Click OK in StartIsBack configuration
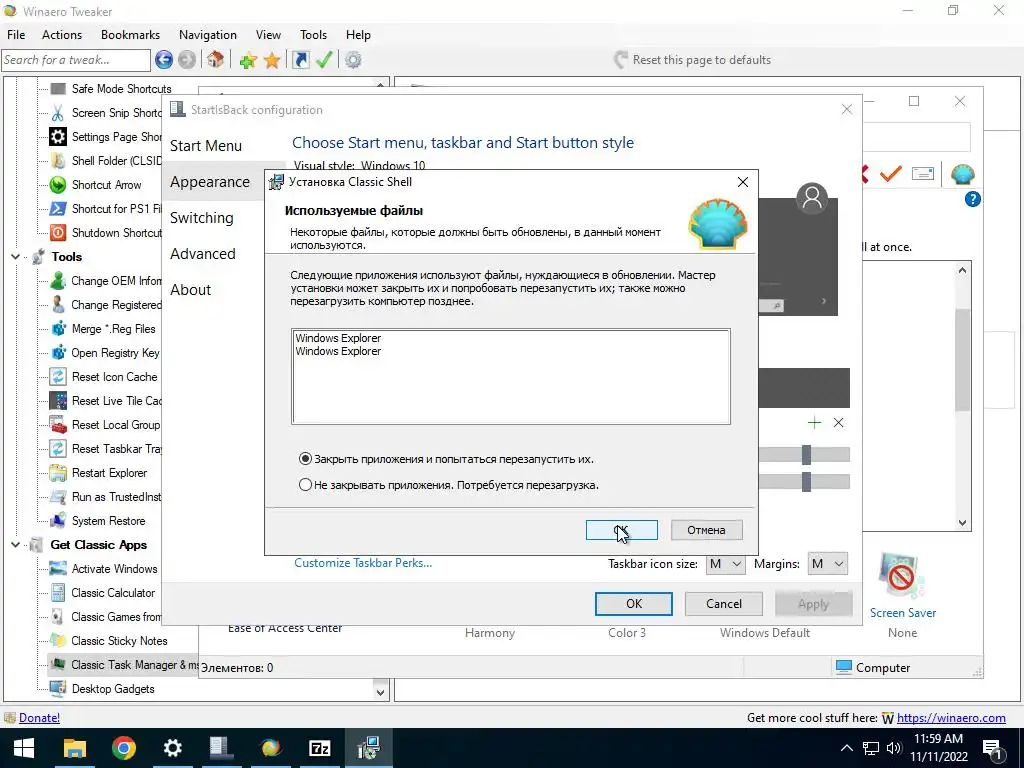Image resolution: width=1024 pixels, height=768 pixels. click(633, 604)
